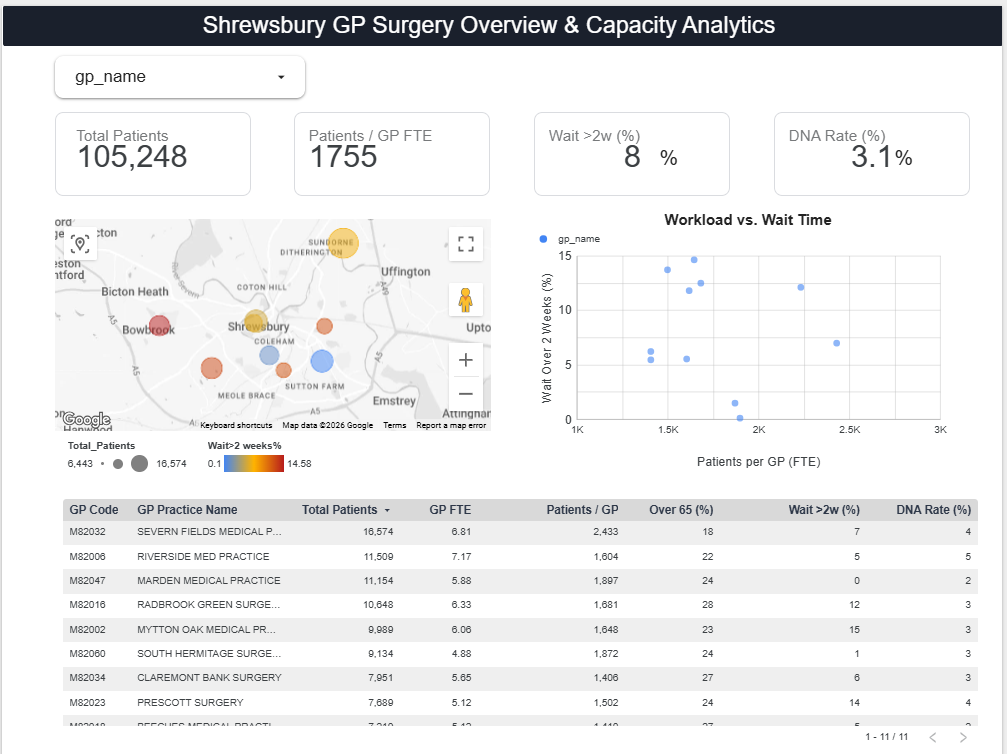
Task: Click the 16,574 total patients cell
Action: [378, 532]
